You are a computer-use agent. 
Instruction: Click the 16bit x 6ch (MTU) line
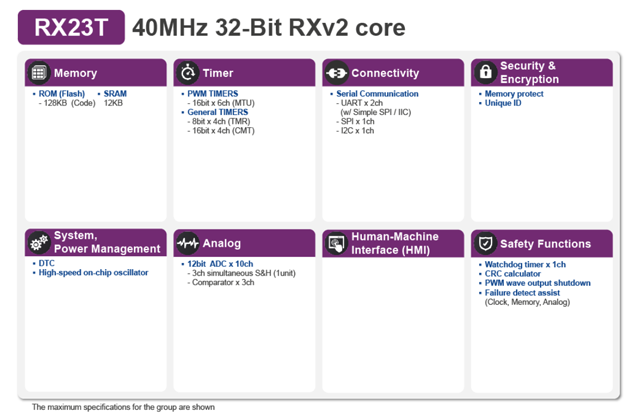click(221, 103)
